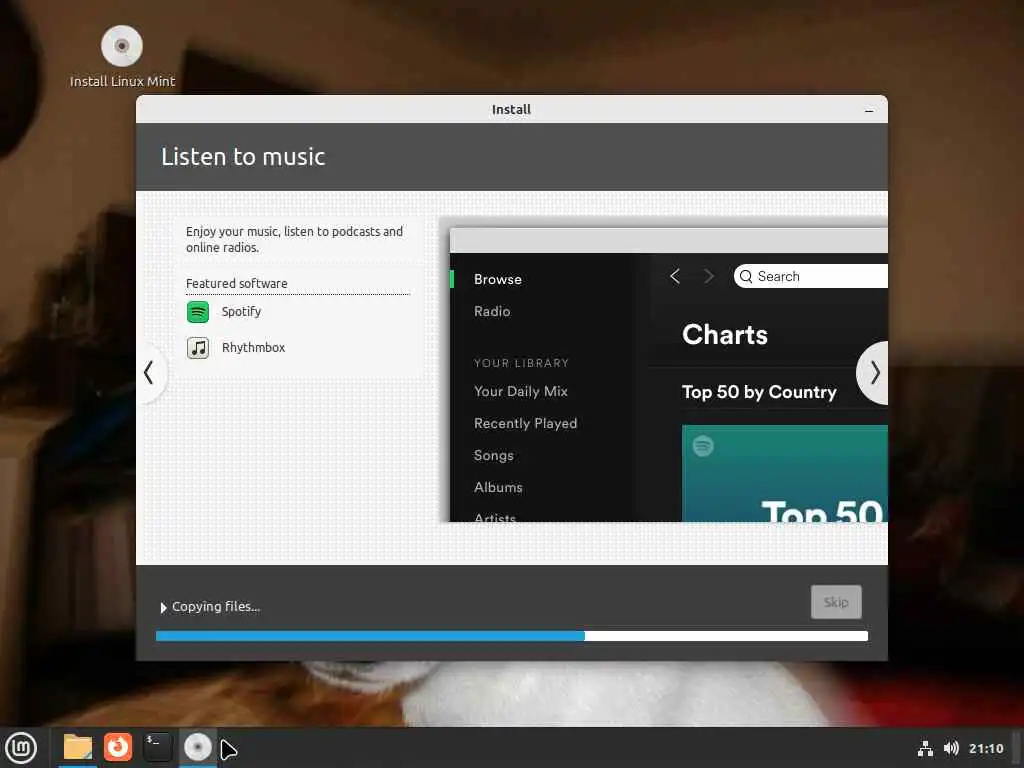Click the Charts heading in the screenshot

coord(724,334)
